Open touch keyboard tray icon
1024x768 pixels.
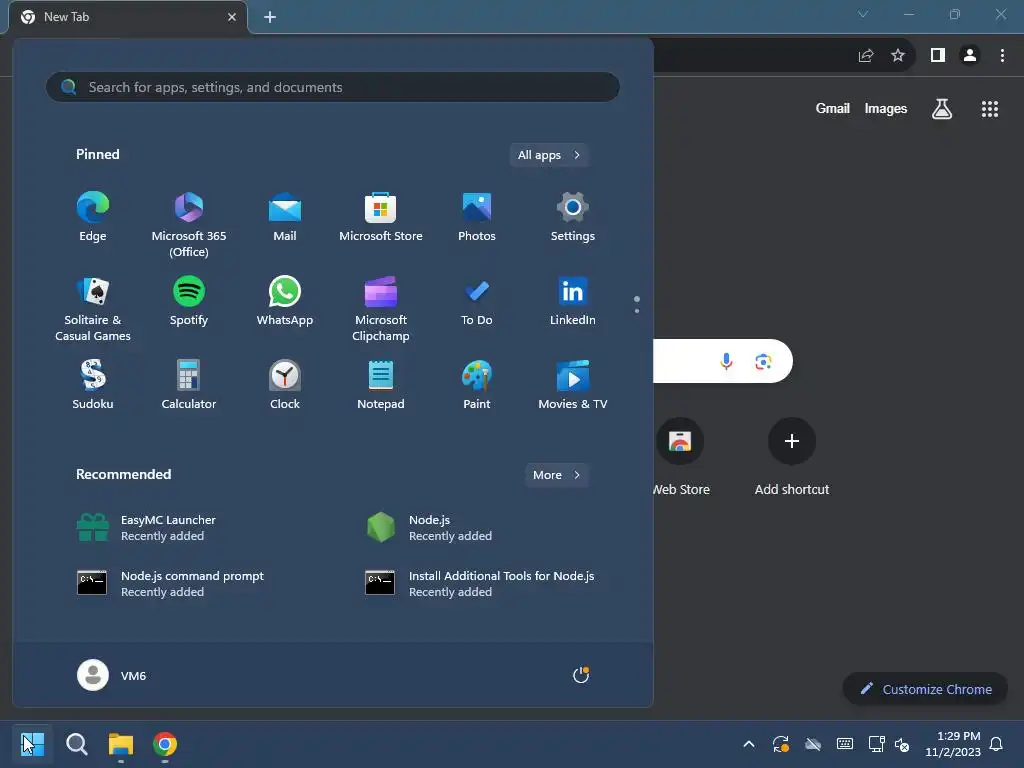pos(844,744)
